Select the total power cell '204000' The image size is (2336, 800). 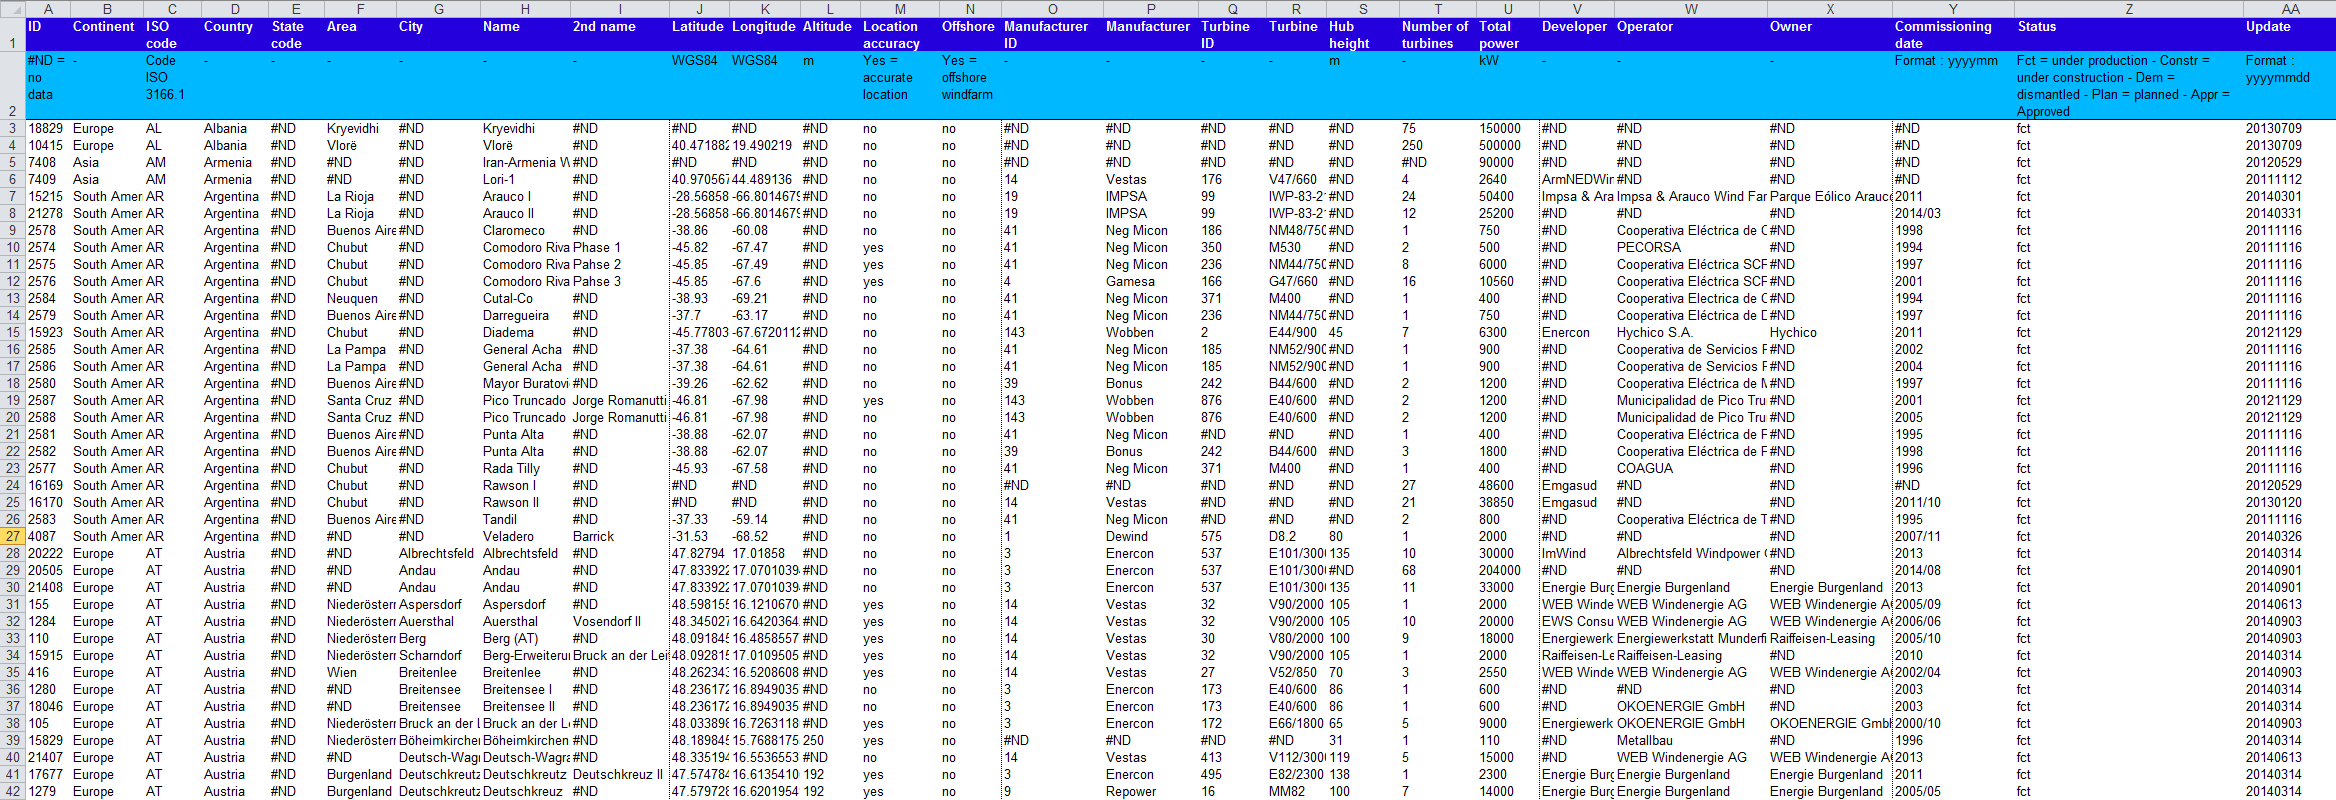pos(1508,570)
